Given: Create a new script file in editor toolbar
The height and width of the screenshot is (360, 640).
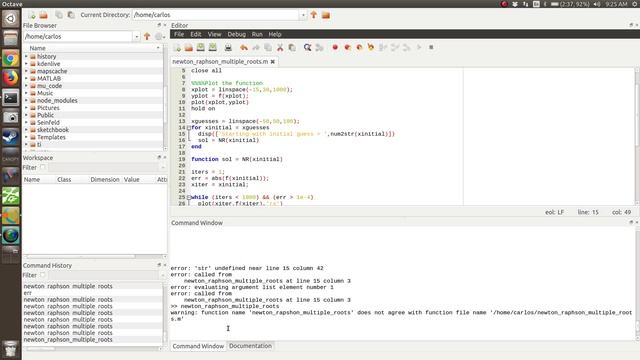Looking at the screenshot, I should tap(177, 48).
